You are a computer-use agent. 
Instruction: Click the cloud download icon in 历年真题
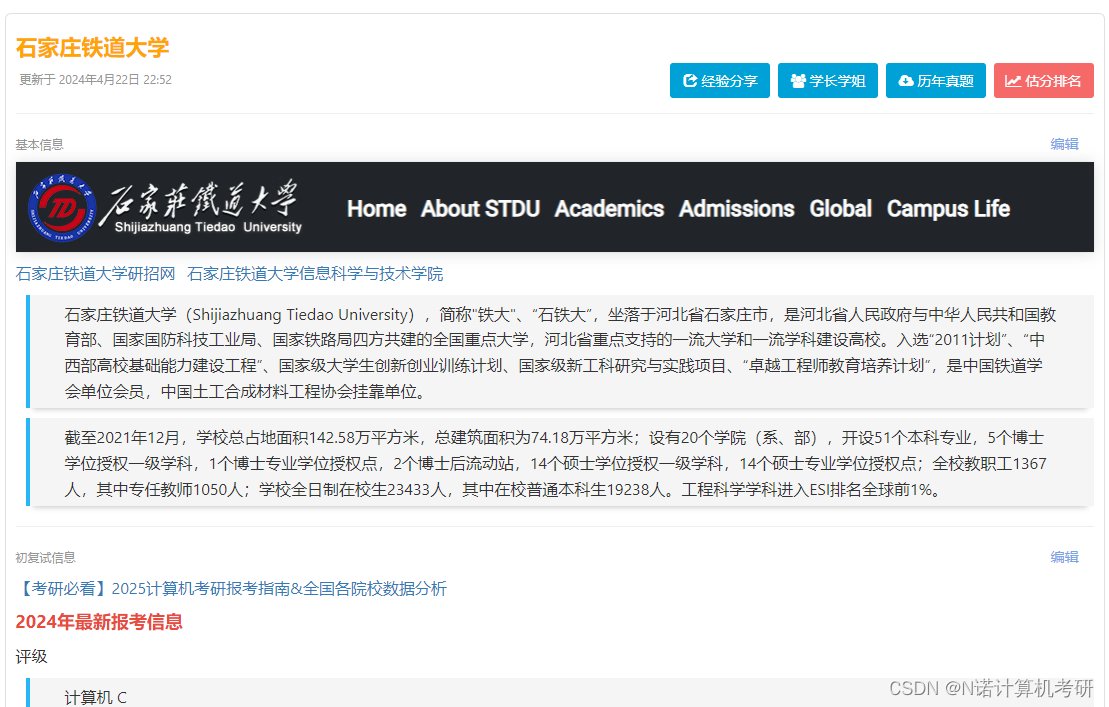[x=905, y=81]
